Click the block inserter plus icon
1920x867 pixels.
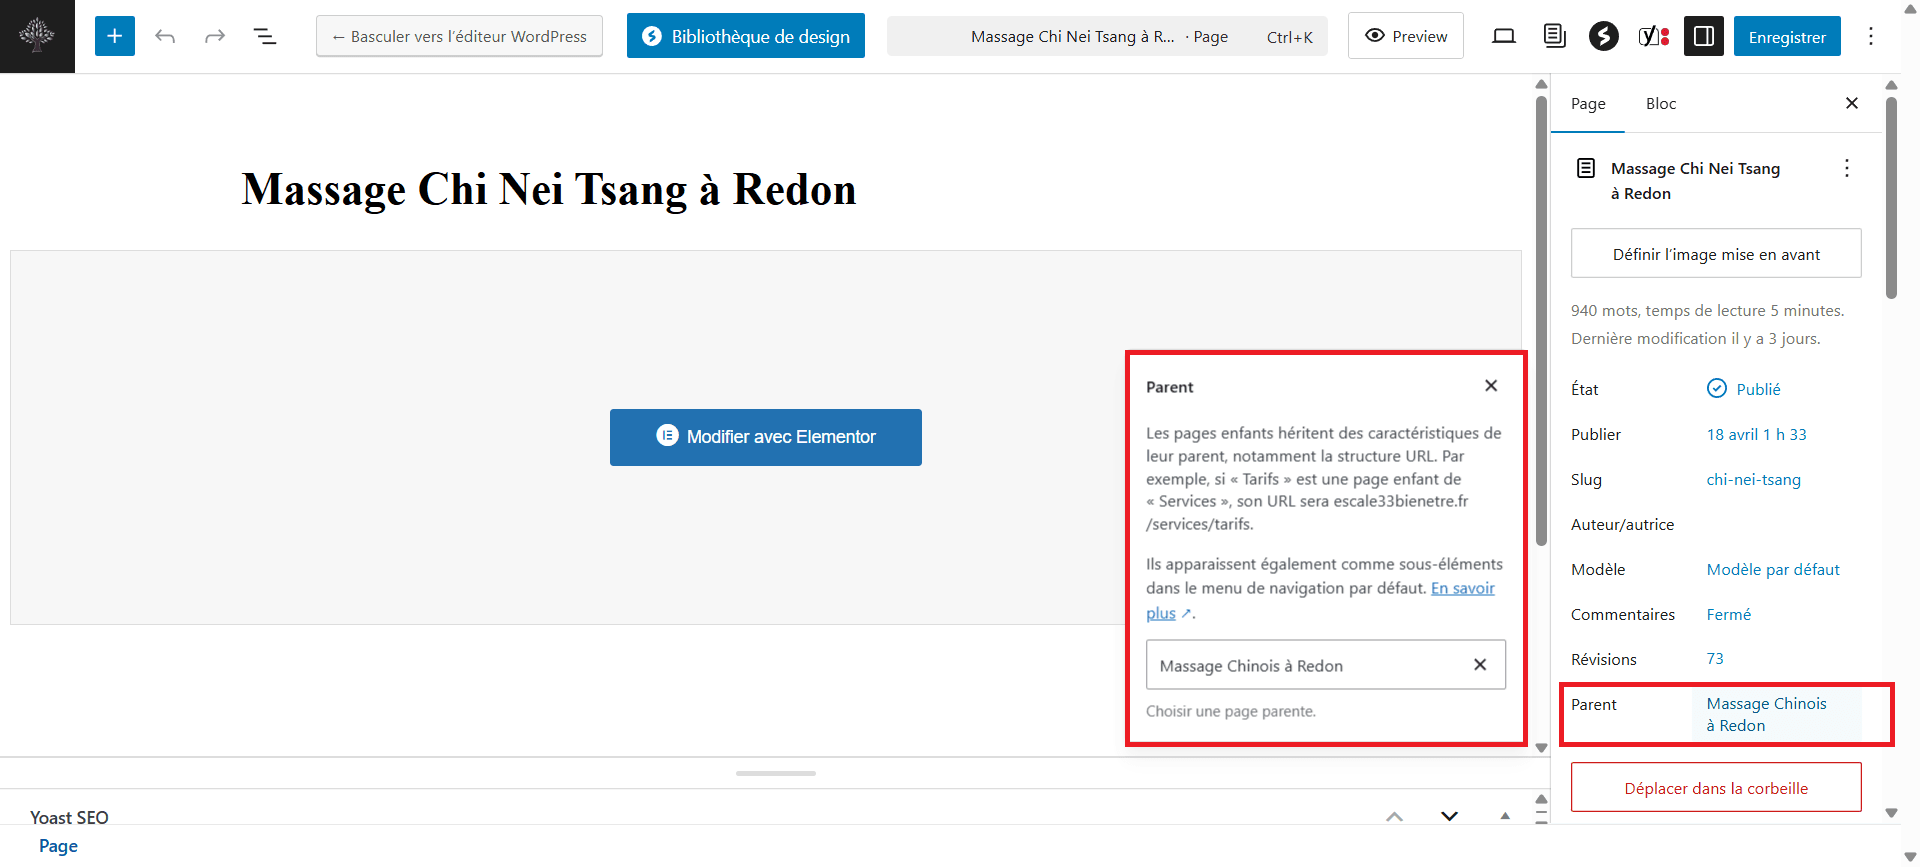point(114,37)
